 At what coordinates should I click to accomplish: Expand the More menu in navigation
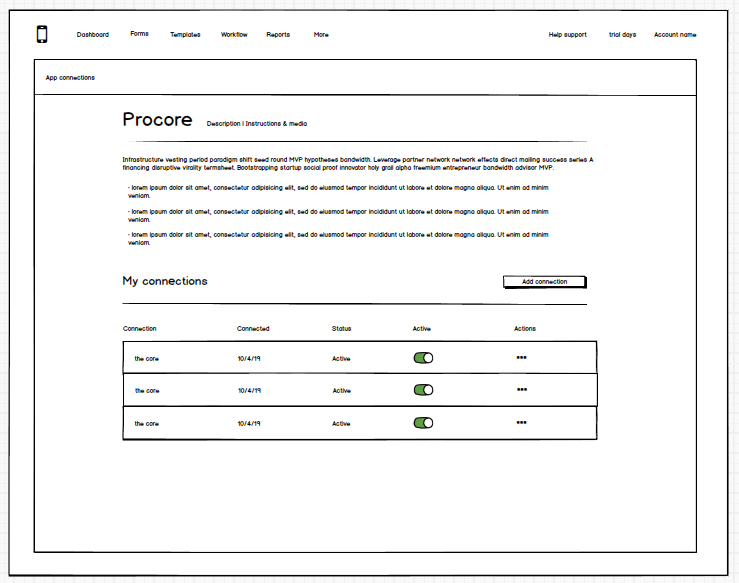[x=320, y=35]
